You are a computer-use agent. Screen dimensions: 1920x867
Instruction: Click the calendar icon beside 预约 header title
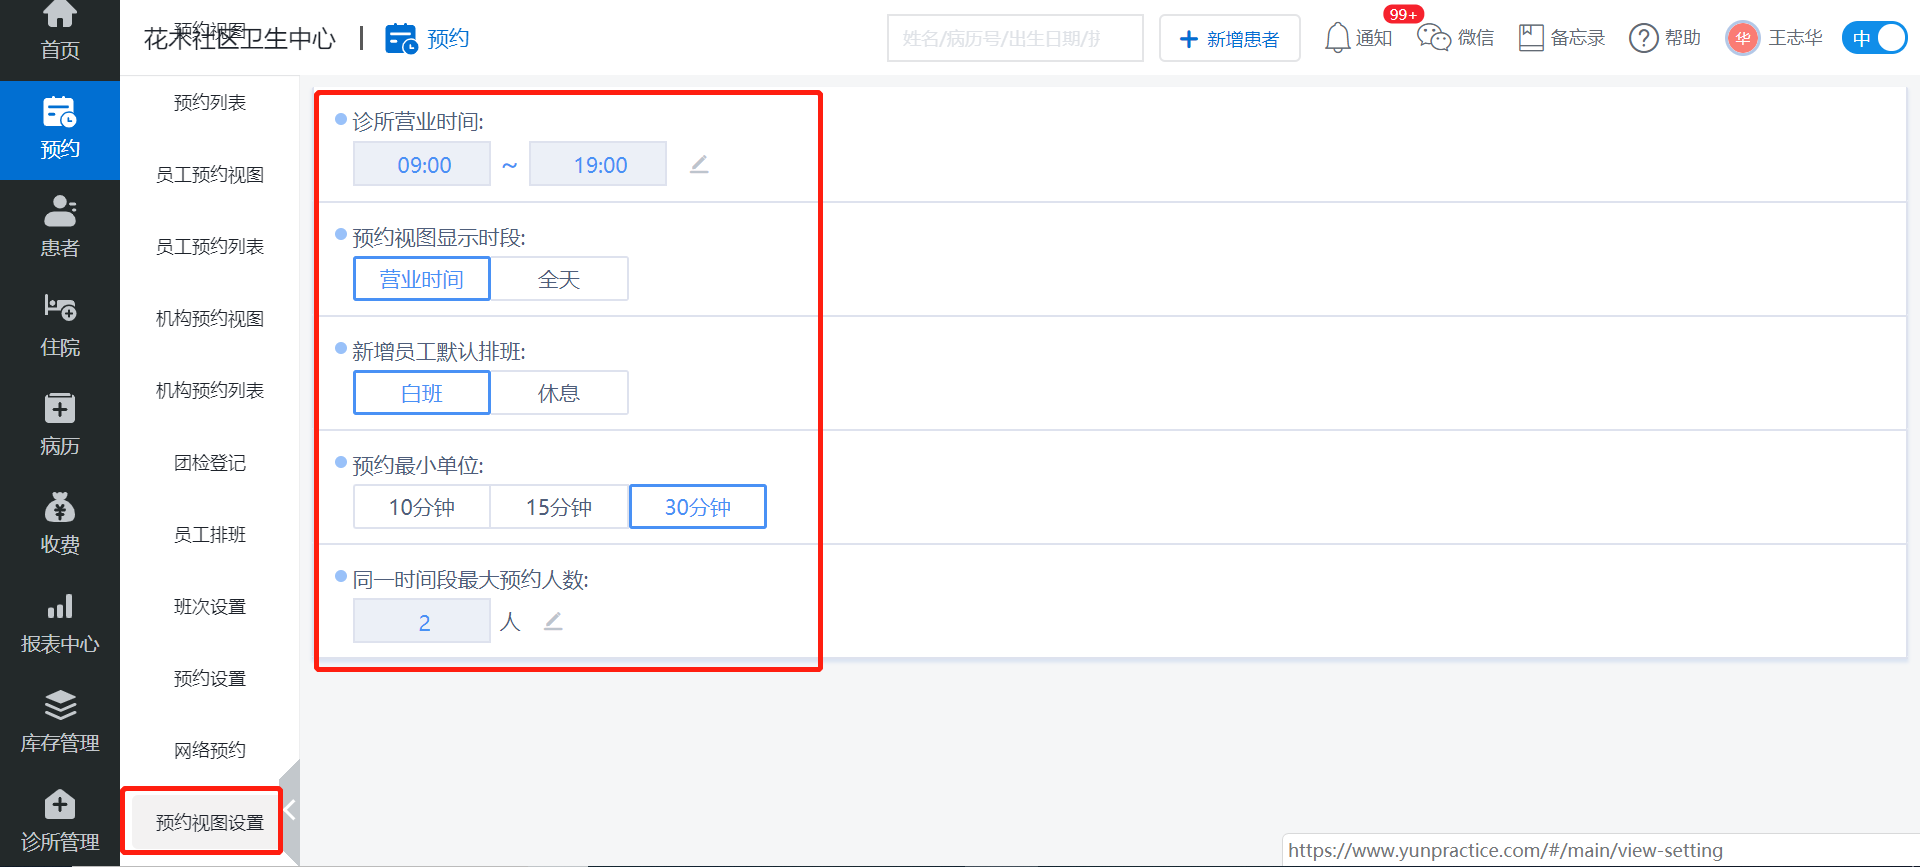[401, 38]
